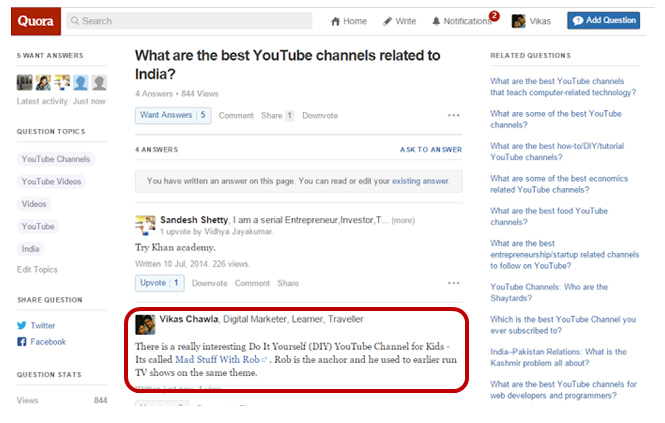Click the Vikas avatar in header
Screen dimensions: 665x423
tap(518, 21)
